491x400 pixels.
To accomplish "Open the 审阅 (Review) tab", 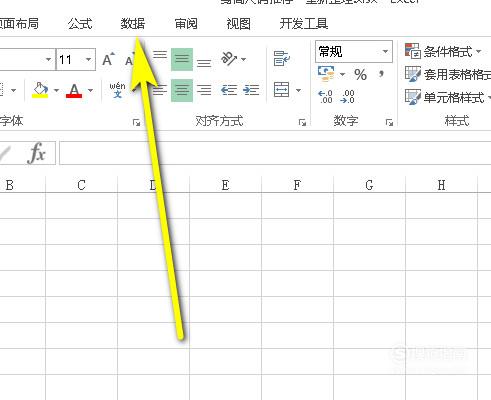I will (186, 24).
